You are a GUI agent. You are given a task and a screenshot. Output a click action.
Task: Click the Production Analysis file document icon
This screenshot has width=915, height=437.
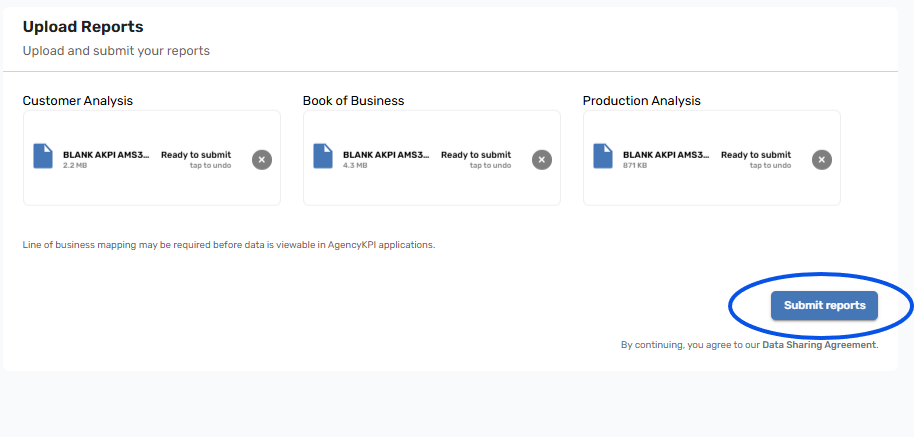pos(602,156)
